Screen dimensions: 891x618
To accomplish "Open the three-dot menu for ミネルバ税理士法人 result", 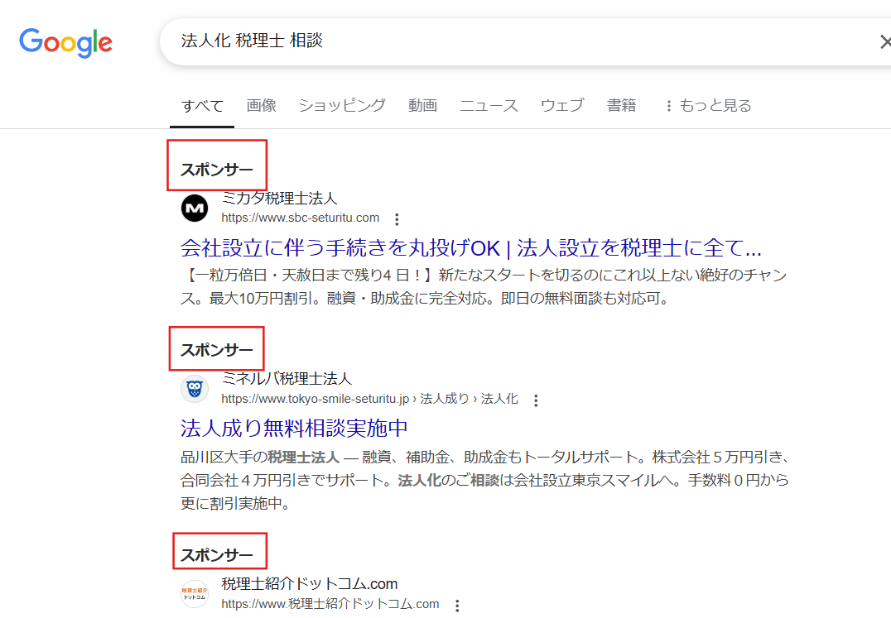I will pos(537,400).
